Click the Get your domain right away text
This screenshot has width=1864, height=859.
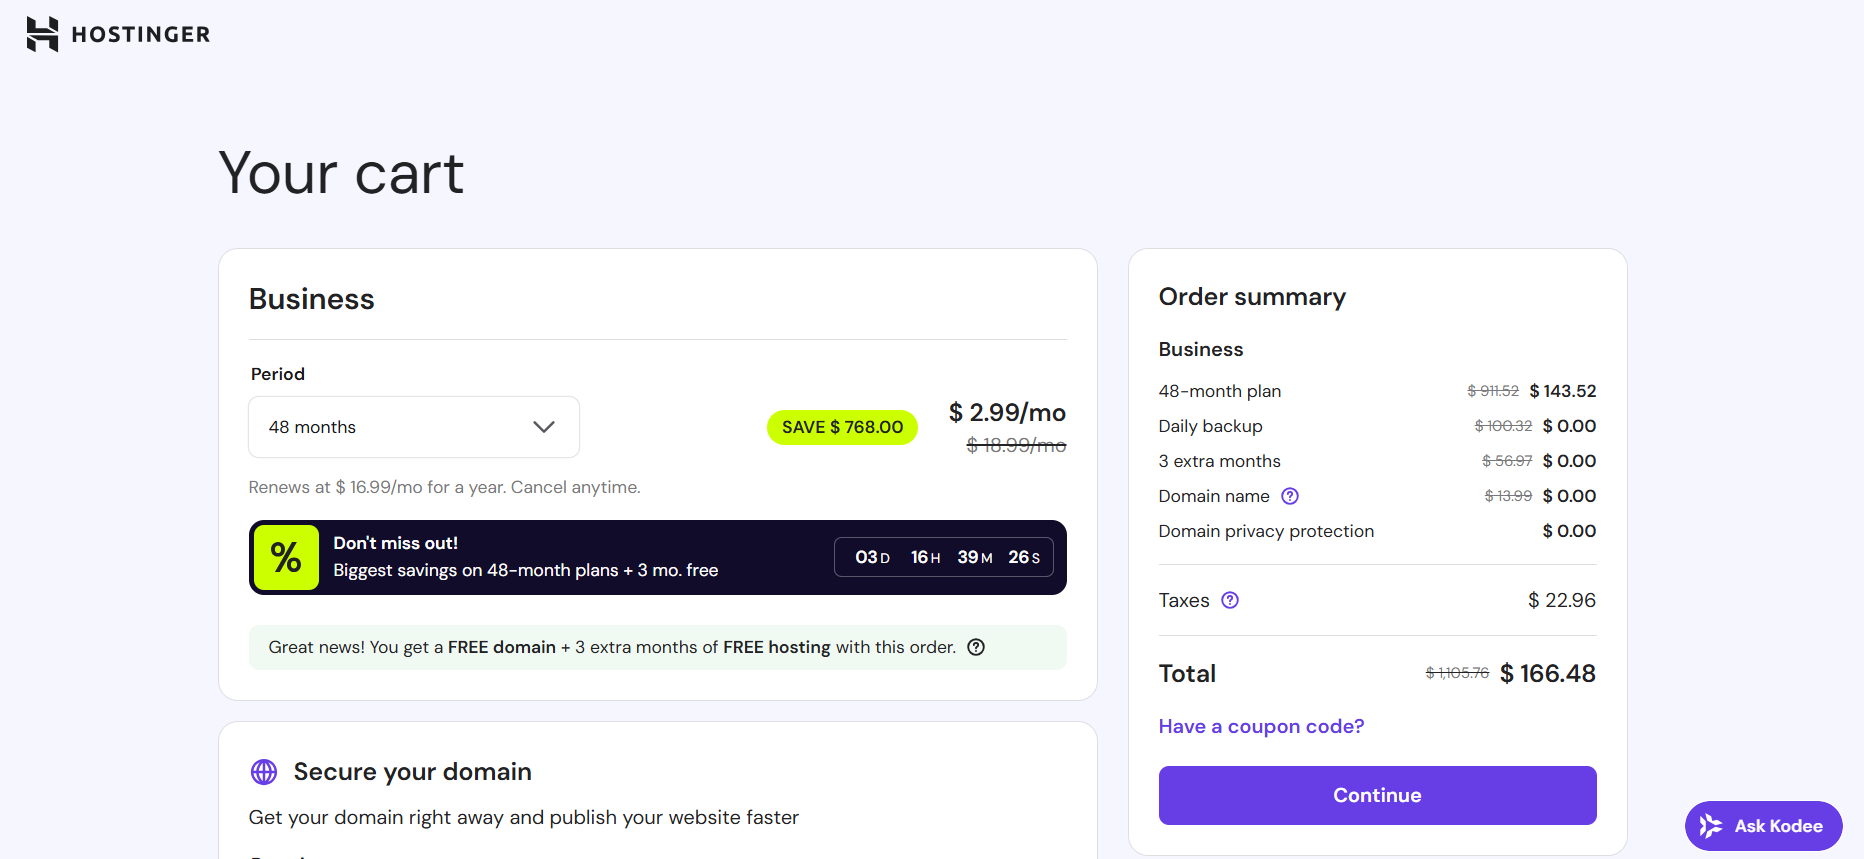[x=524, y=817]
